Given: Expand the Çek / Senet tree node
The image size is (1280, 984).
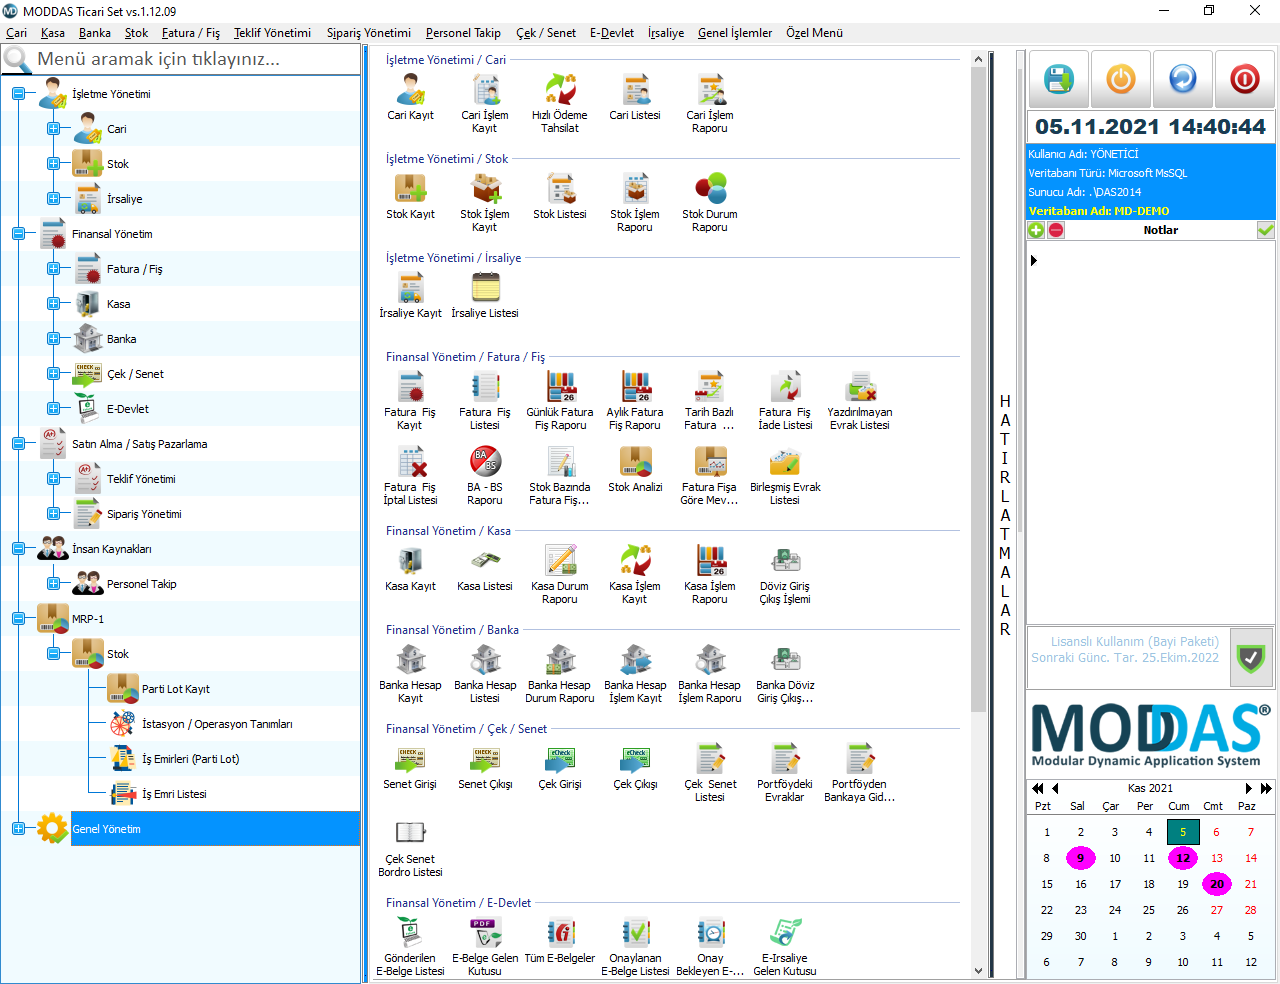Looking at the screenshot, I should pos(53,374).
